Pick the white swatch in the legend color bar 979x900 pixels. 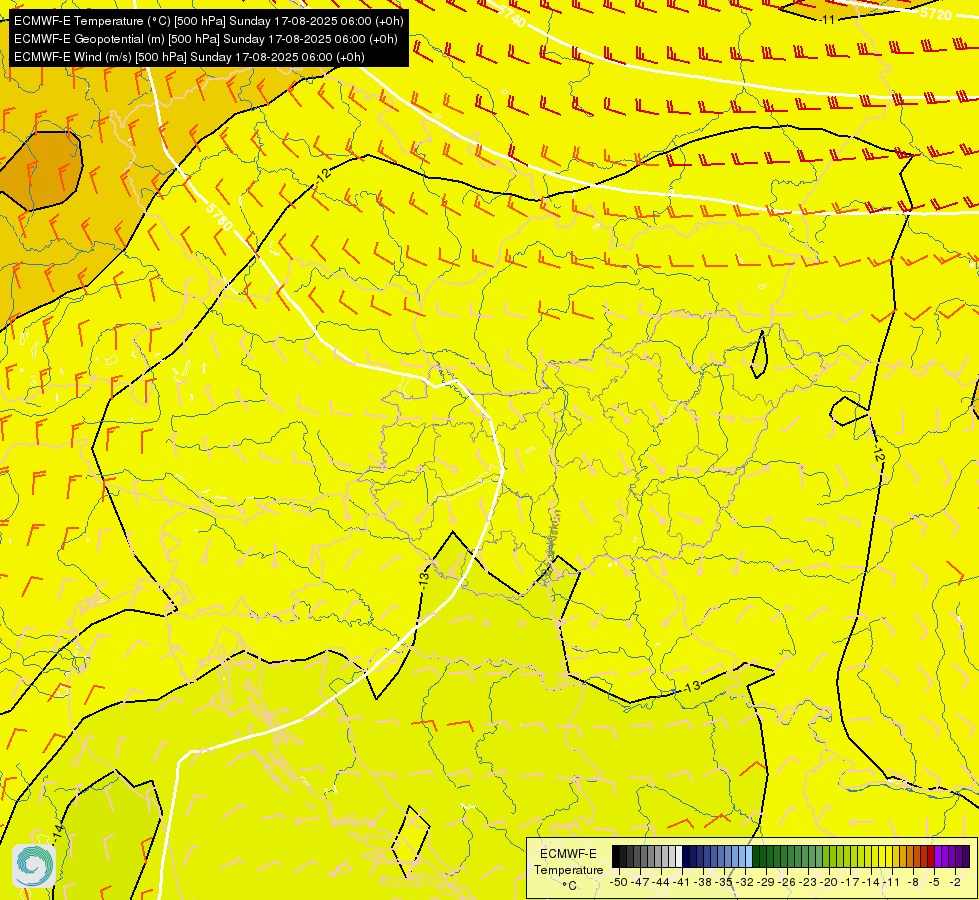click(x=679, y=856)
